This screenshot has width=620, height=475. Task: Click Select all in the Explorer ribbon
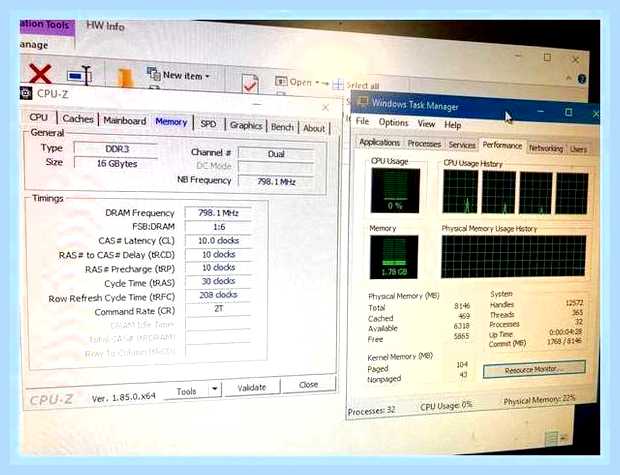coord(356,85)
